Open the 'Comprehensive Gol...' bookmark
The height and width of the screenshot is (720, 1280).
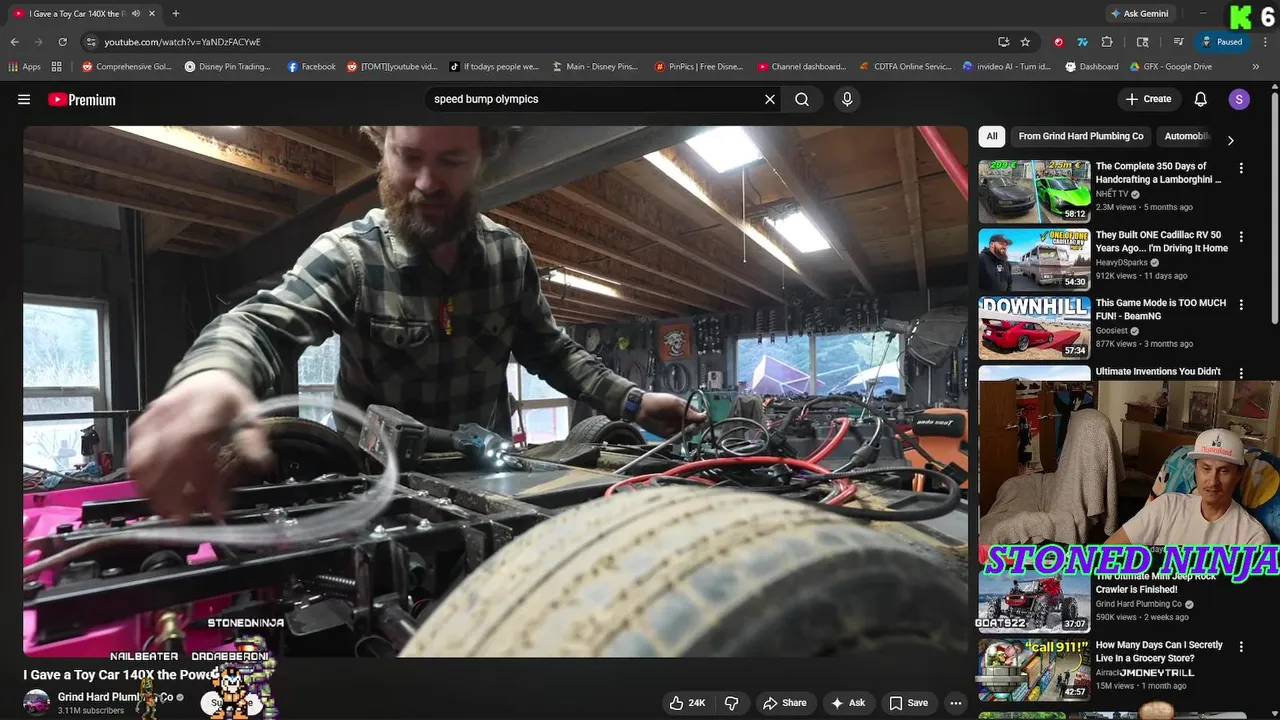coord(127,67)
